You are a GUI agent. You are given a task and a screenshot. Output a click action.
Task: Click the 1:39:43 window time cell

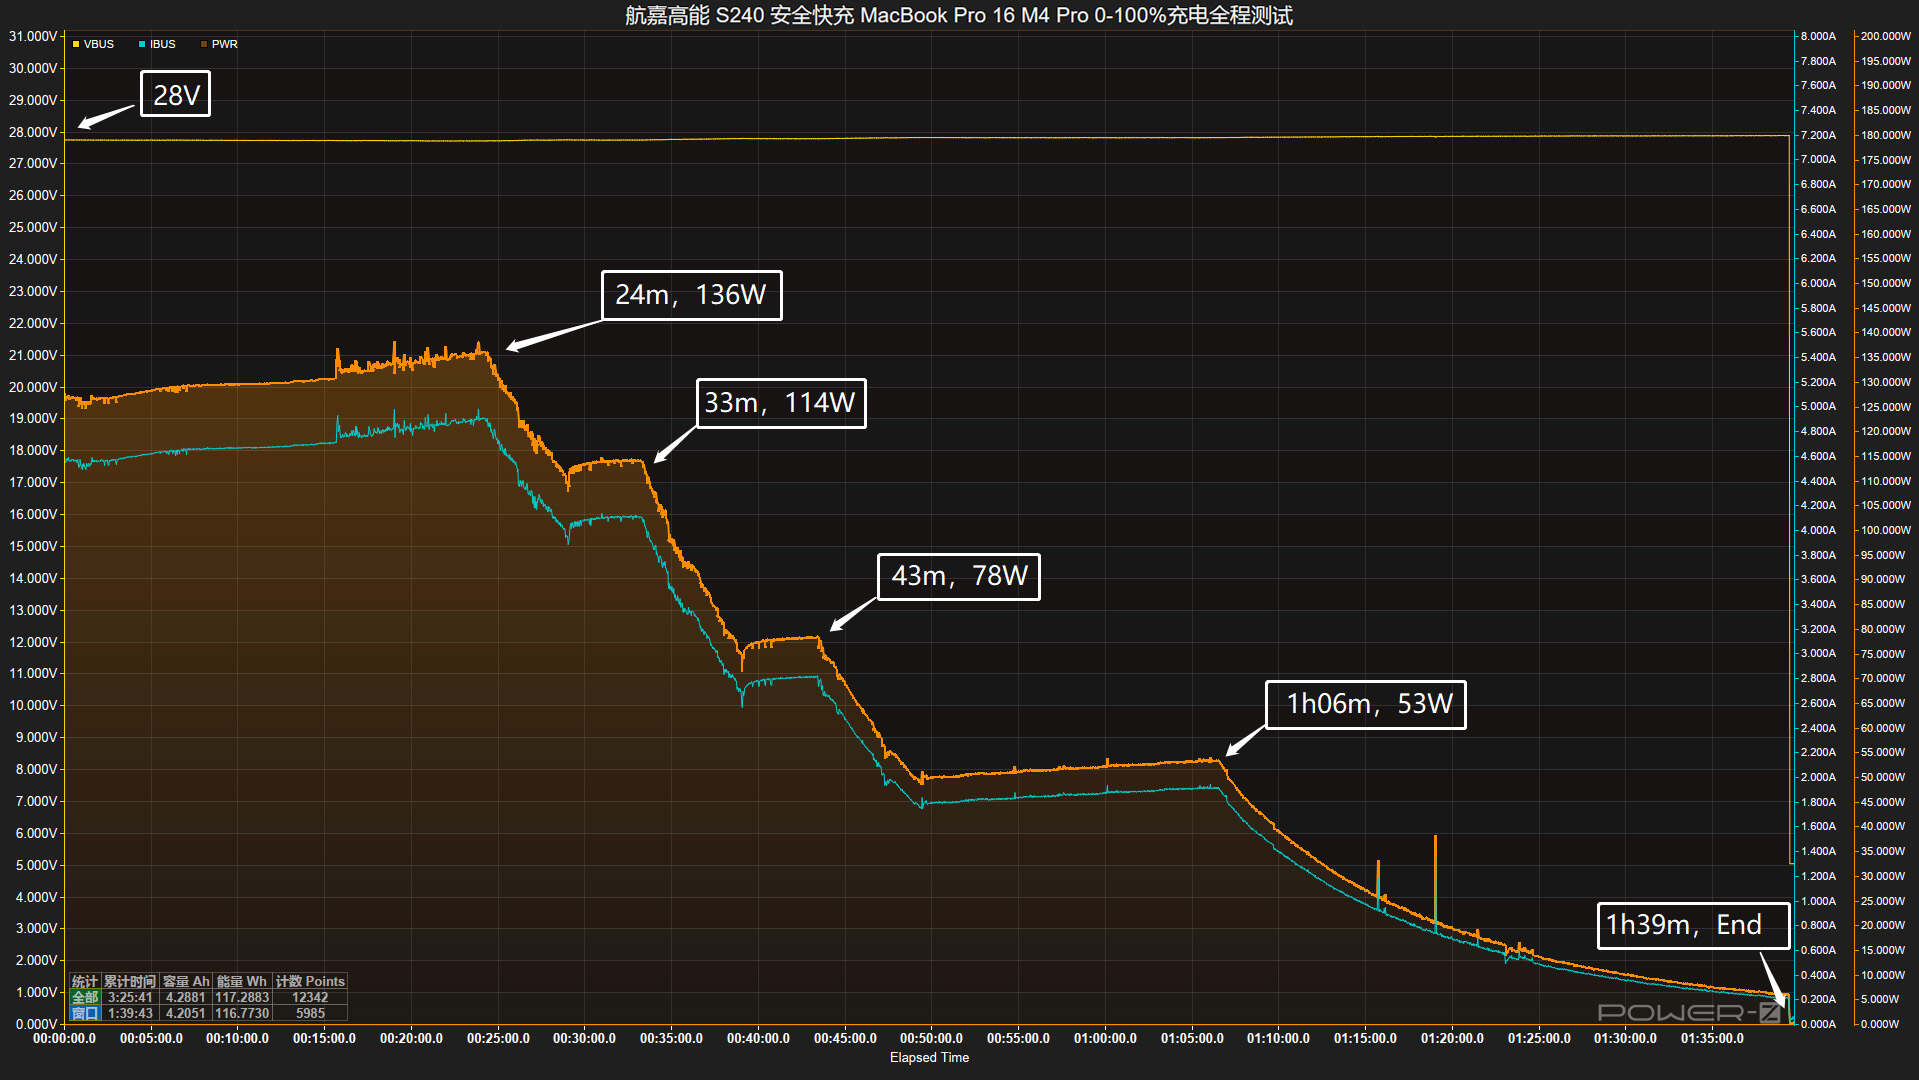tap(130, 1014)
